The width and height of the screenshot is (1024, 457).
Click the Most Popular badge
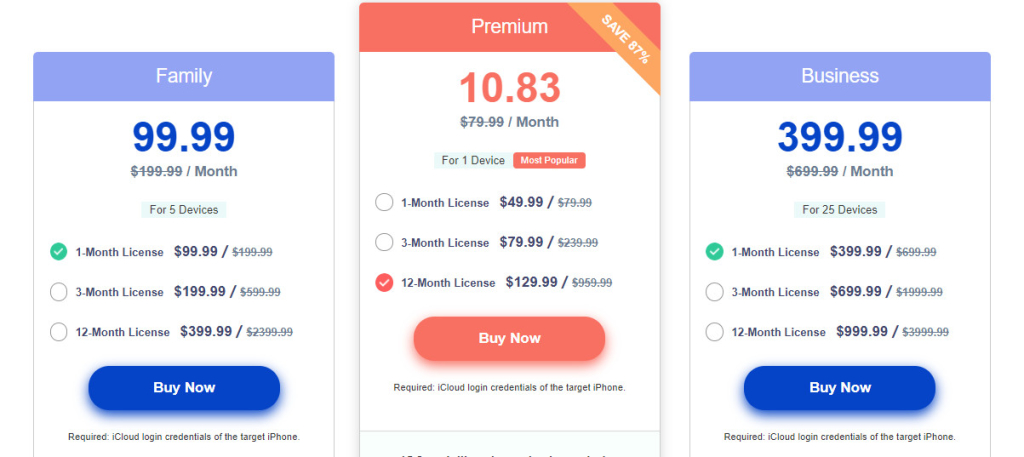coord(549,161)
